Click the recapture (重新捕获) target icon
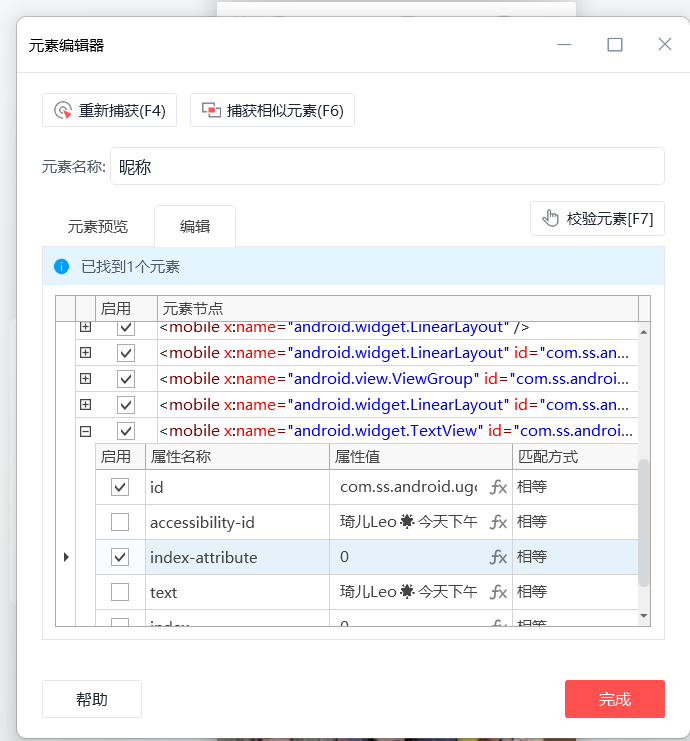 [64, 110]
